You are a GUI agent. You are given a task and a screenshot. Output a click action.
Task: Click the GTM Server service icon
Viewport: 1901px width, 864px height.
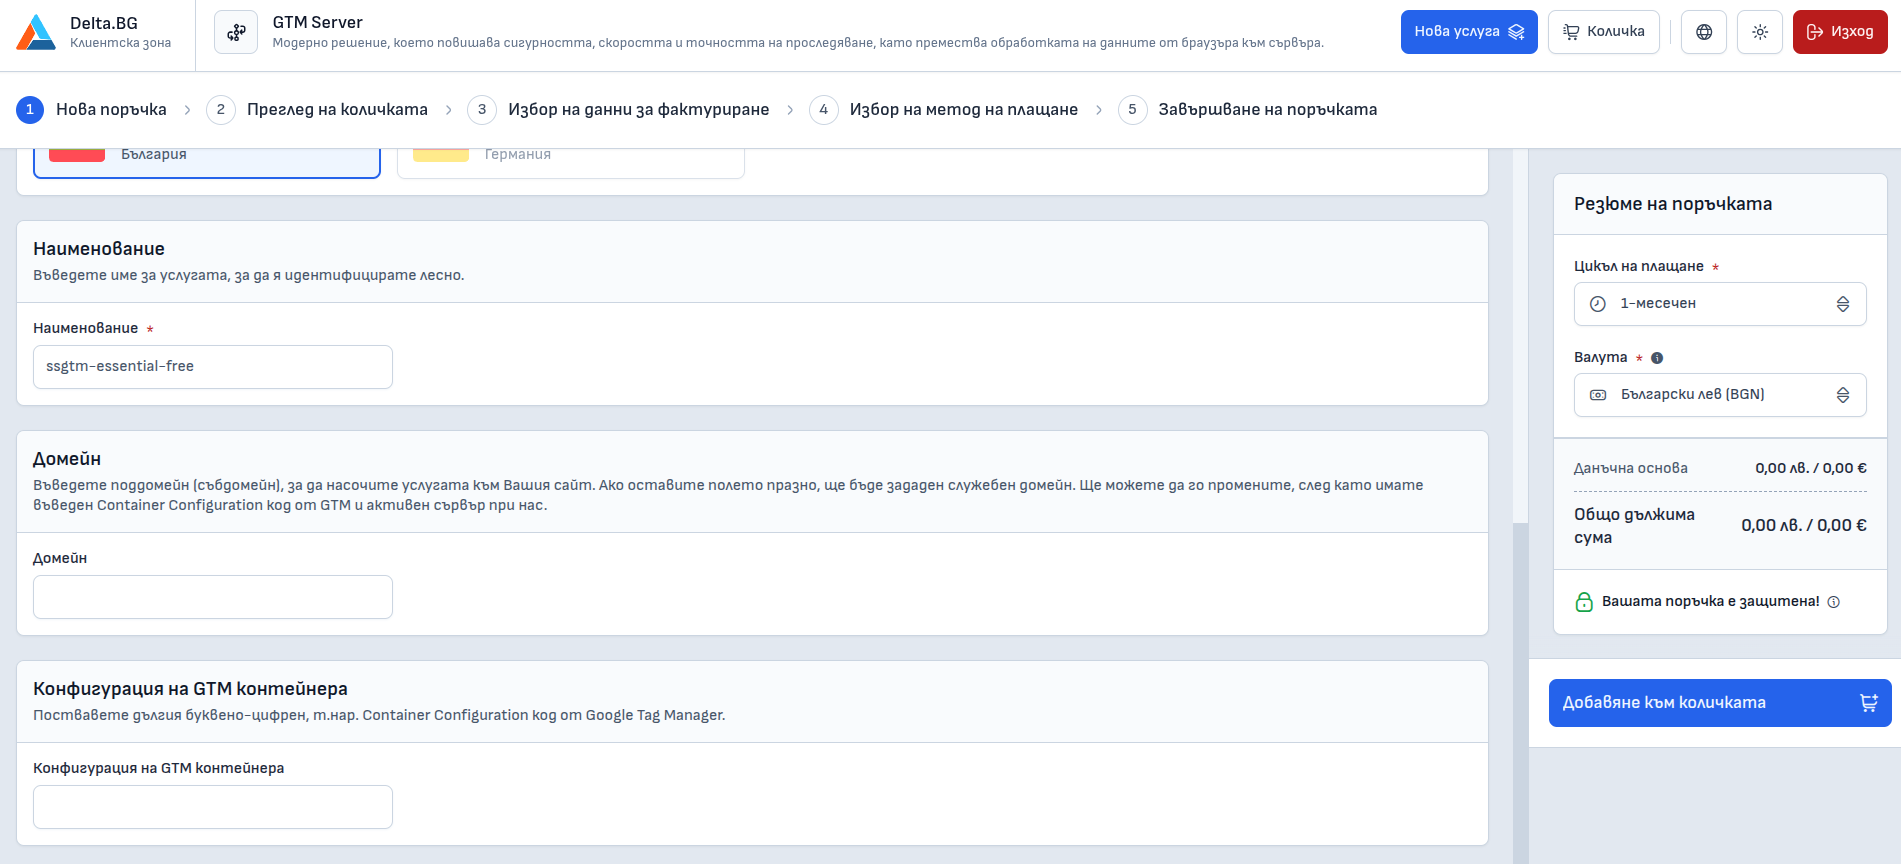coord(236,32)
